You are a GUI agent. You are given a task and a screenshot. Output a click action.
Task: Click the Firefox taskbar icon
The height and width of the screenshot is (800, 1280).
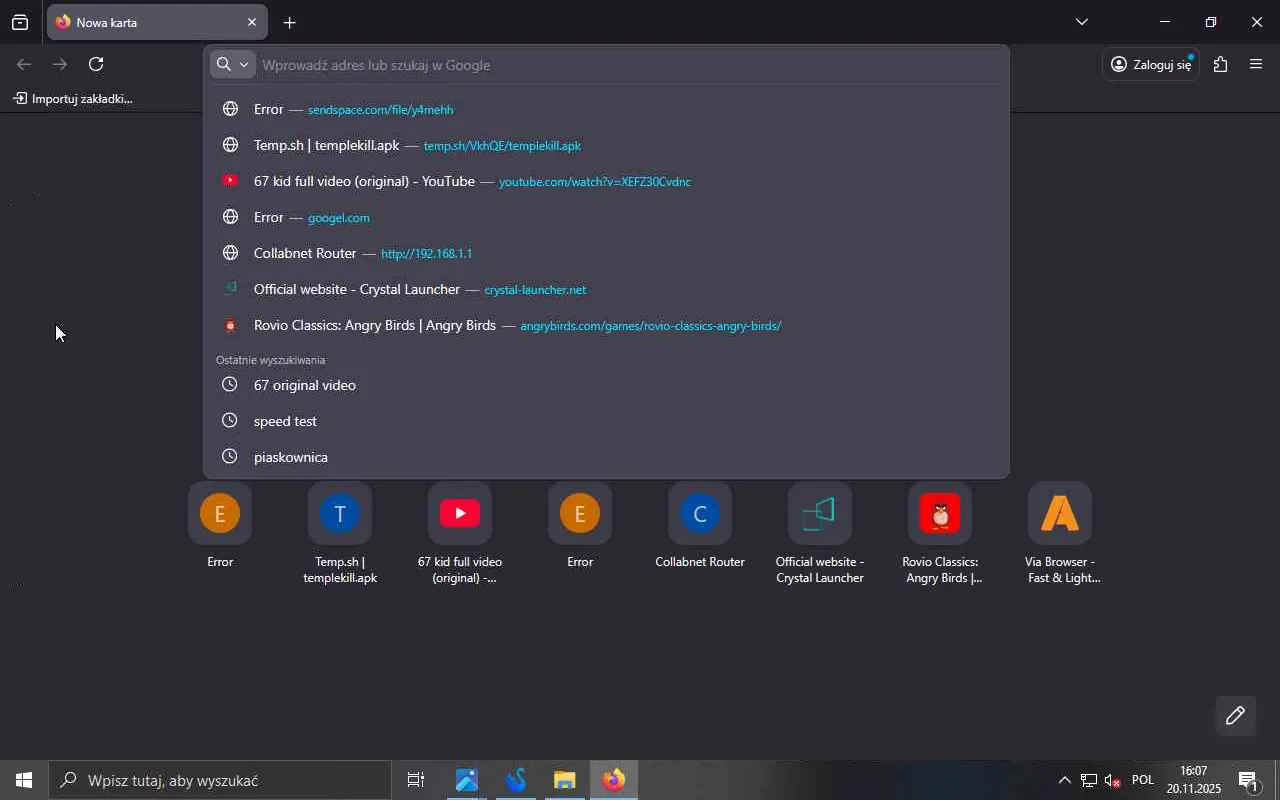click(x=614, y=780)
